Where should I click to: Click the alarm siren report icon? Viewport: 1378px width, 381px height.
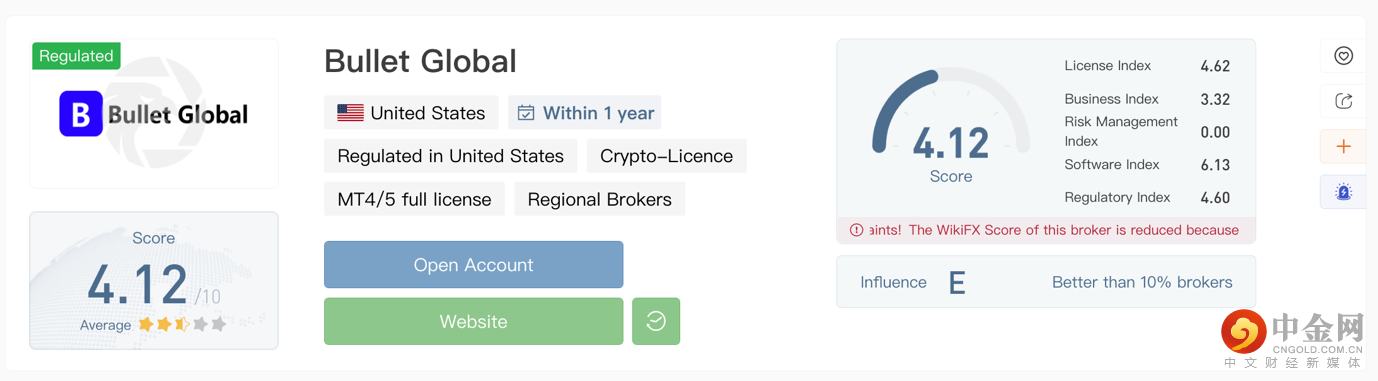1343,192
